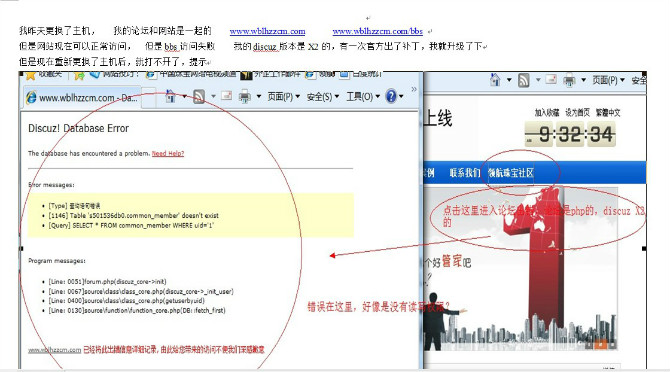Click the RSS feeds icon in left browser
This screenshot has width=670, height=372.
coord(199,97)
